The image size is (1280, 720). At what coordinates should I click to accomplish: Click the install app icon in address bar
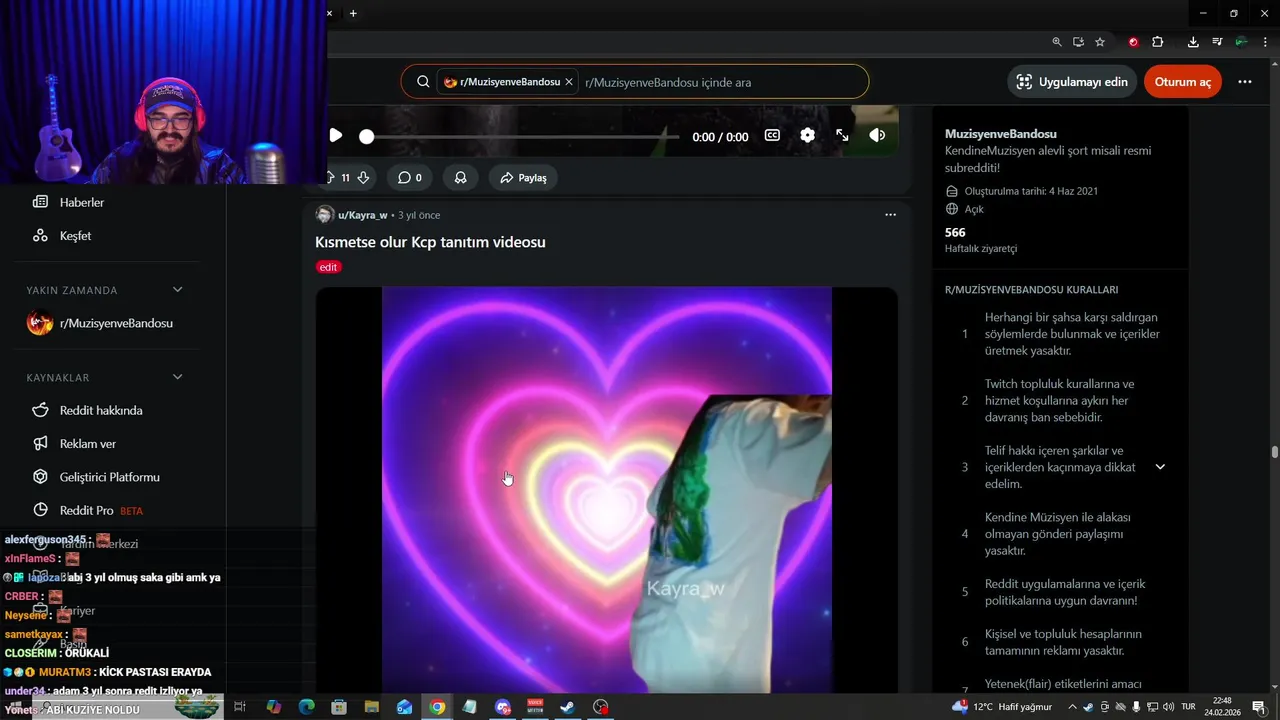(1078, 42)
